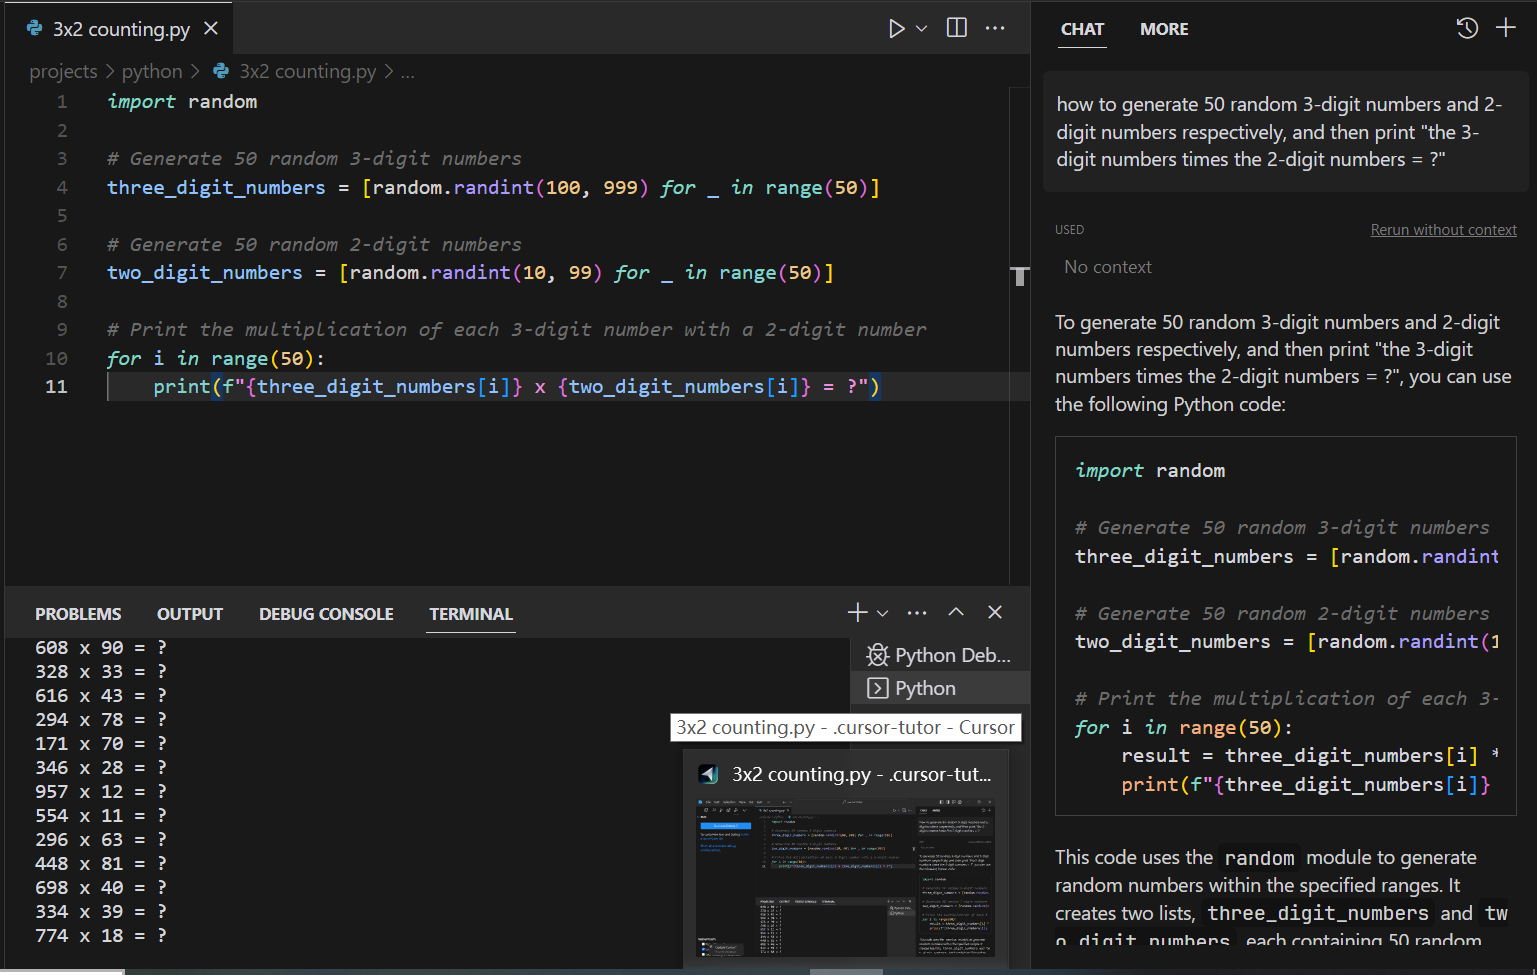1537x975 pixels.
Task: Split the editor right
Action: [957, 28]
